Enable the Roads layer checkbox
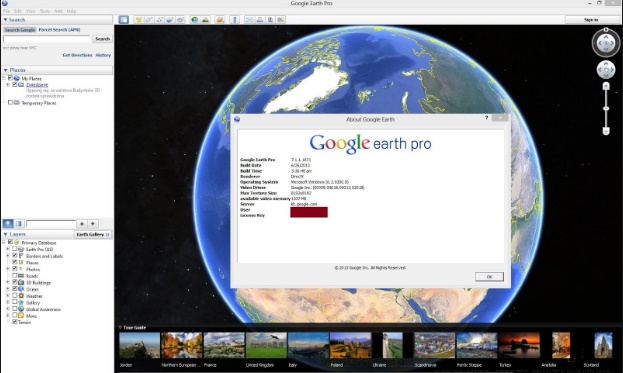 [15, 275]
